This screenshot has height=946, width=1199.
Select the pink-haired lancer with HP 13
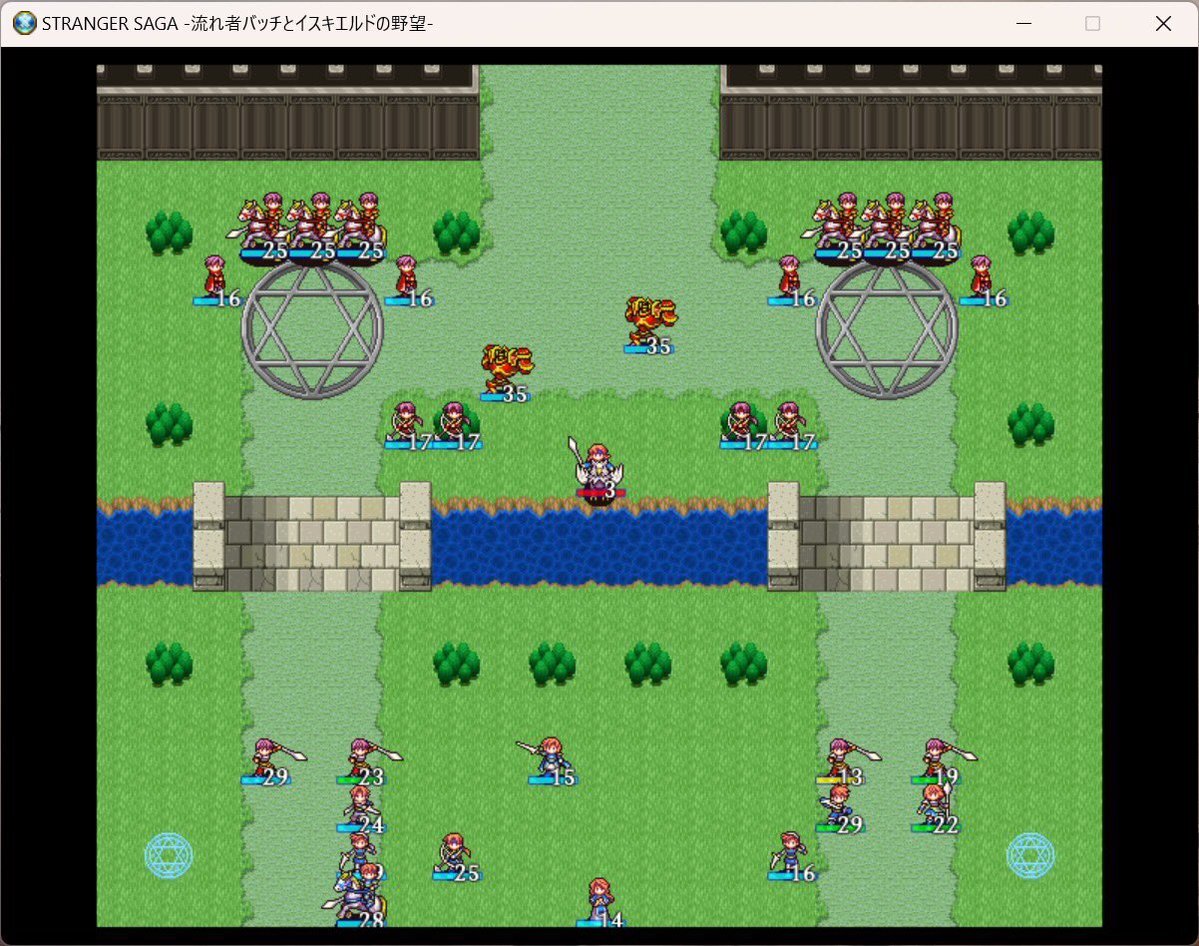click(845, 762)
